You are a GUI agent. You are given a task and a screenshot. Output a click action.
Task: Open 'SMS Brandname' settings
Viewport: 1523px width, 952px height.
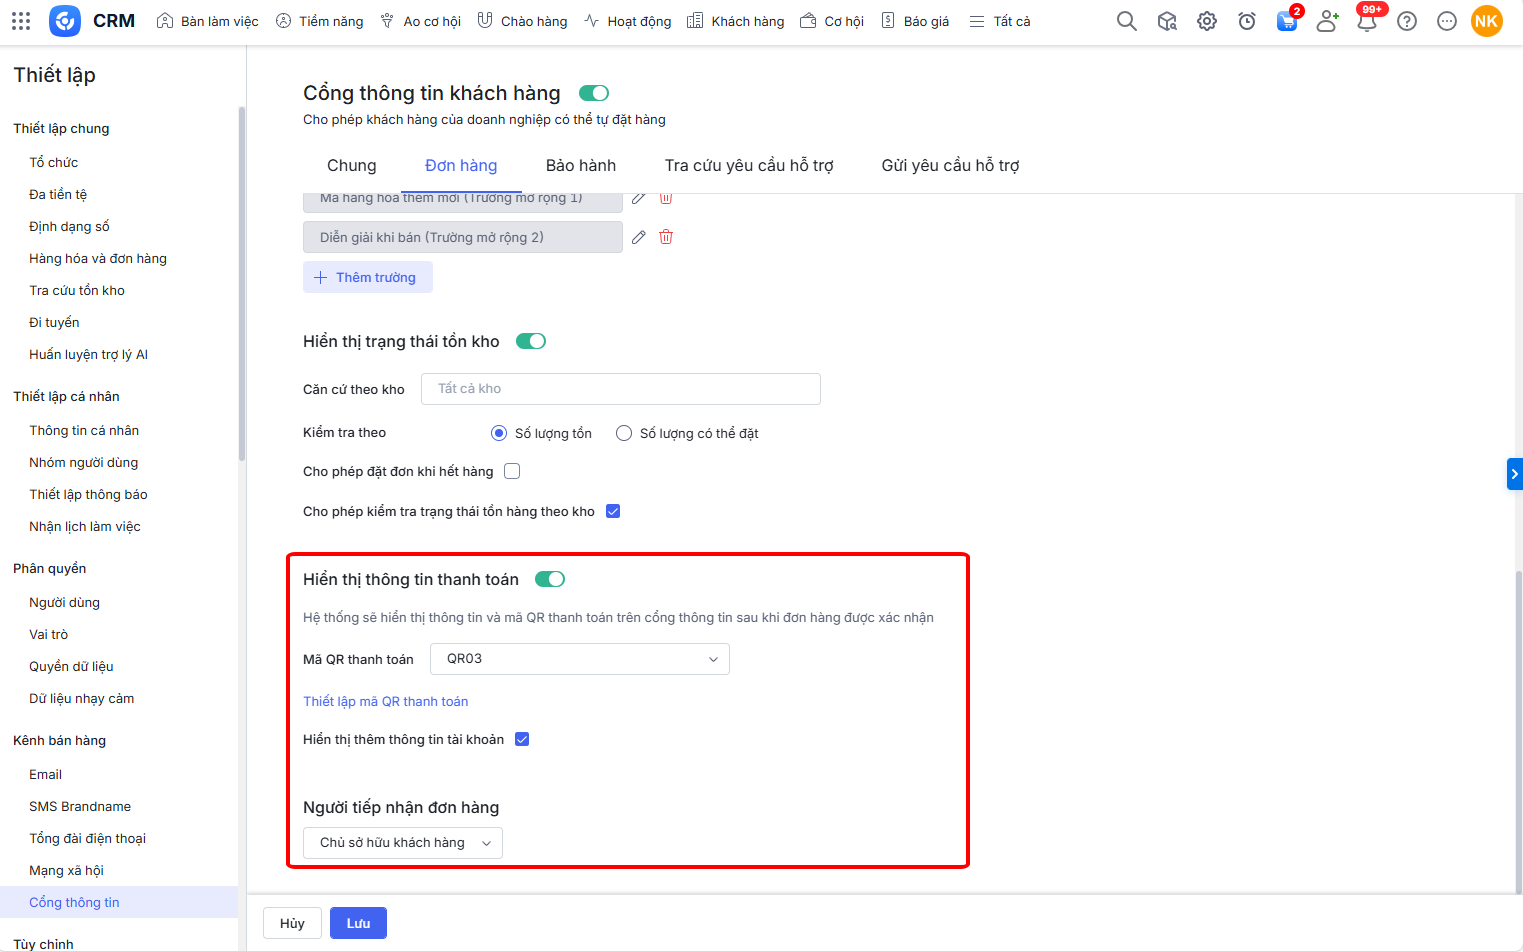80,806
